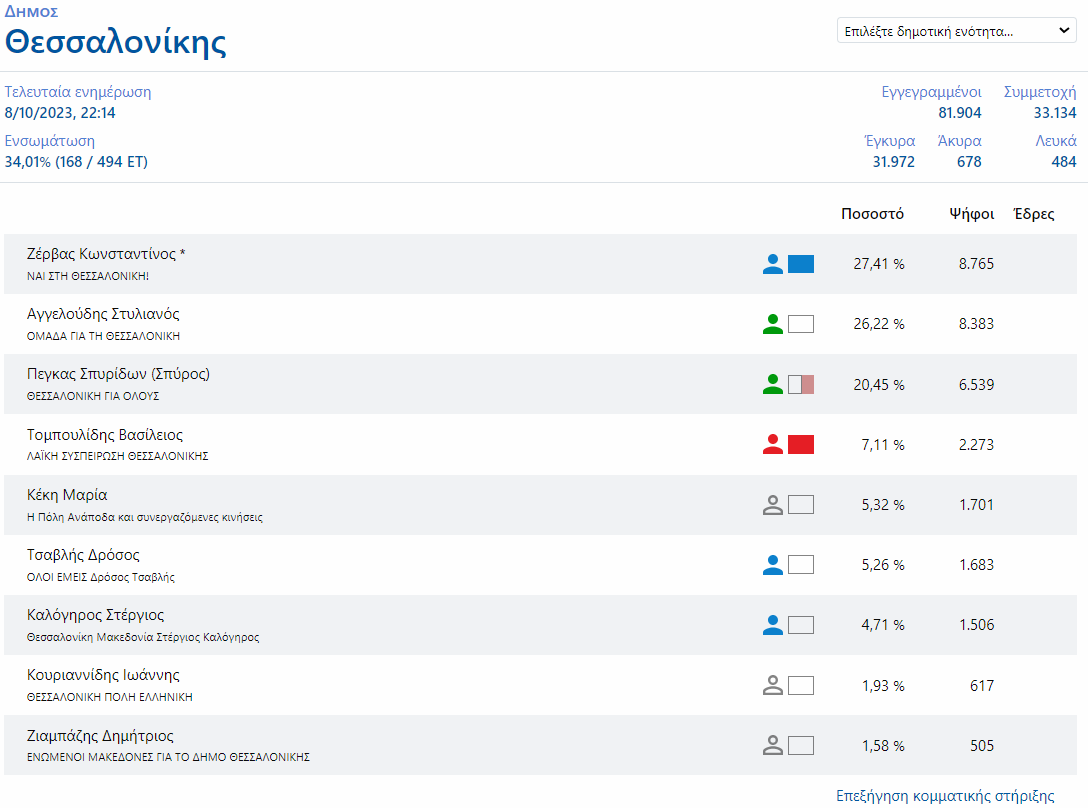The height and width of the screenshot is (808, 1088).
Task: Click the blue person icon beside Καλόγηρος Στέργιος
Action: pos(772,625)
